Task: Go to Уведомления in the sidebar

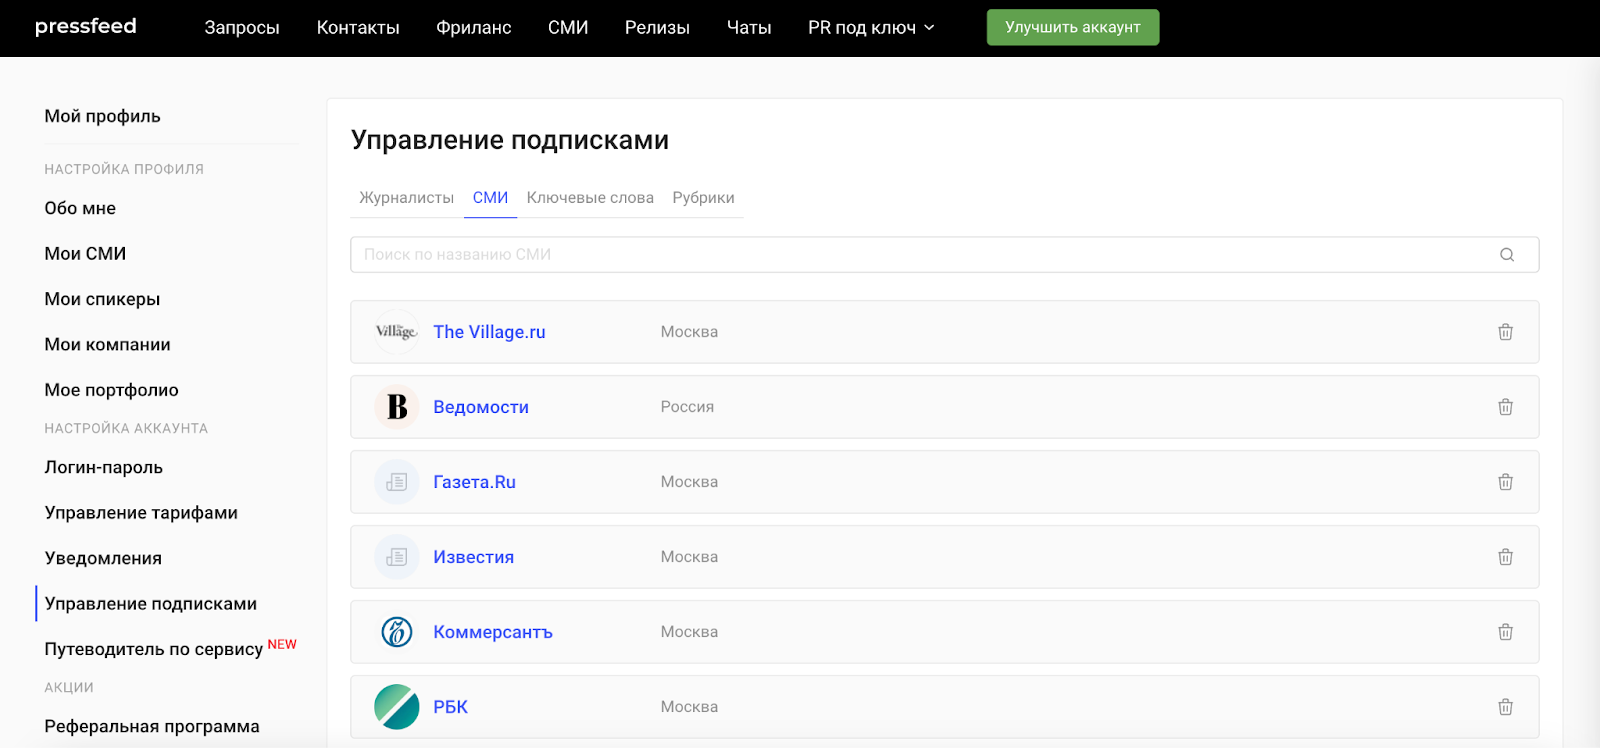Action: coord(103,558)
